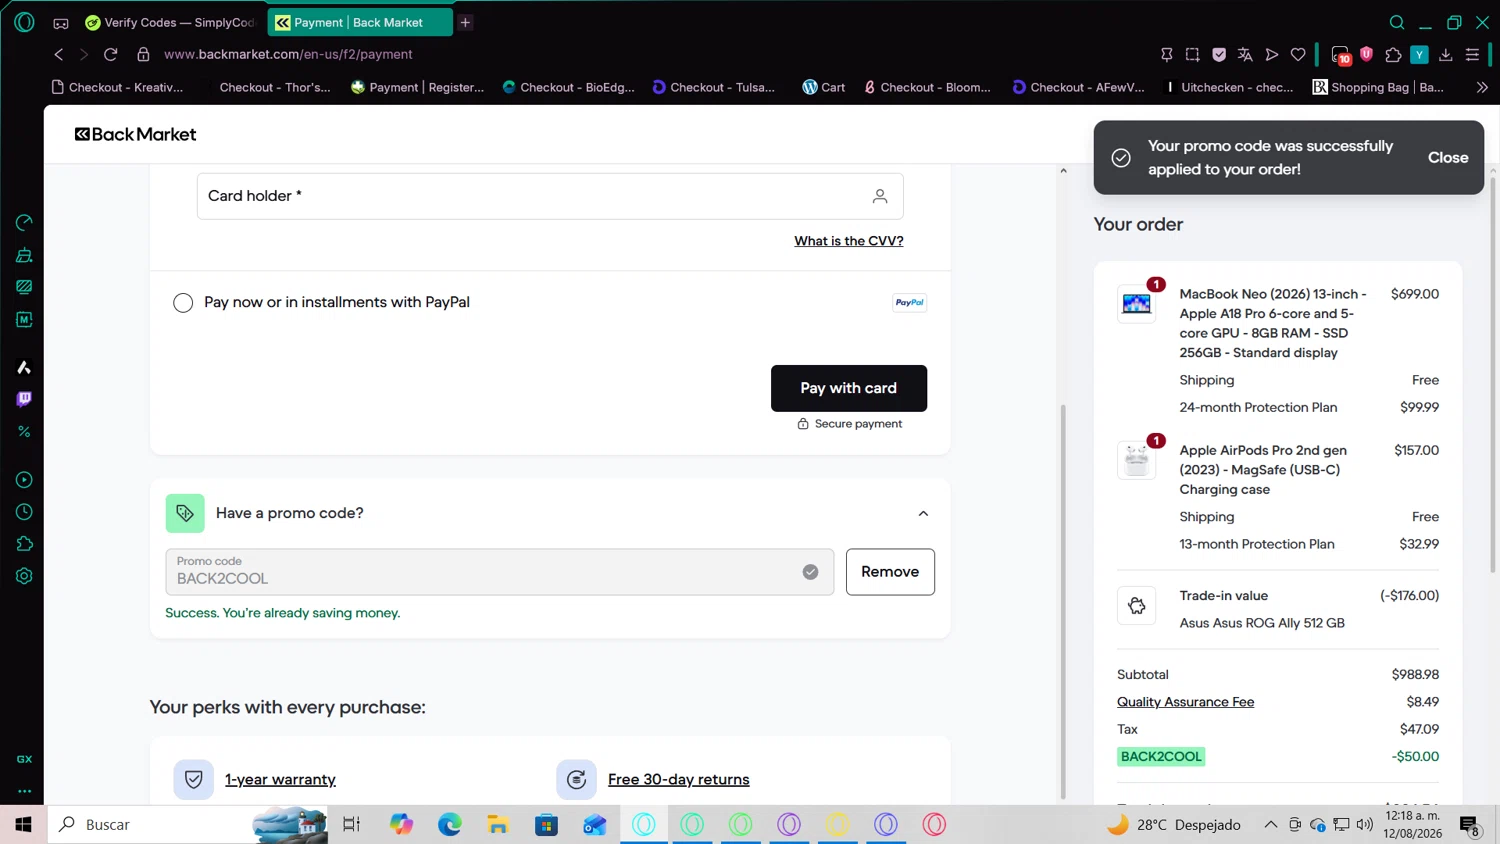Click the Opera GX logo menu
The image size is (1500, 844).
pos(24,22)
